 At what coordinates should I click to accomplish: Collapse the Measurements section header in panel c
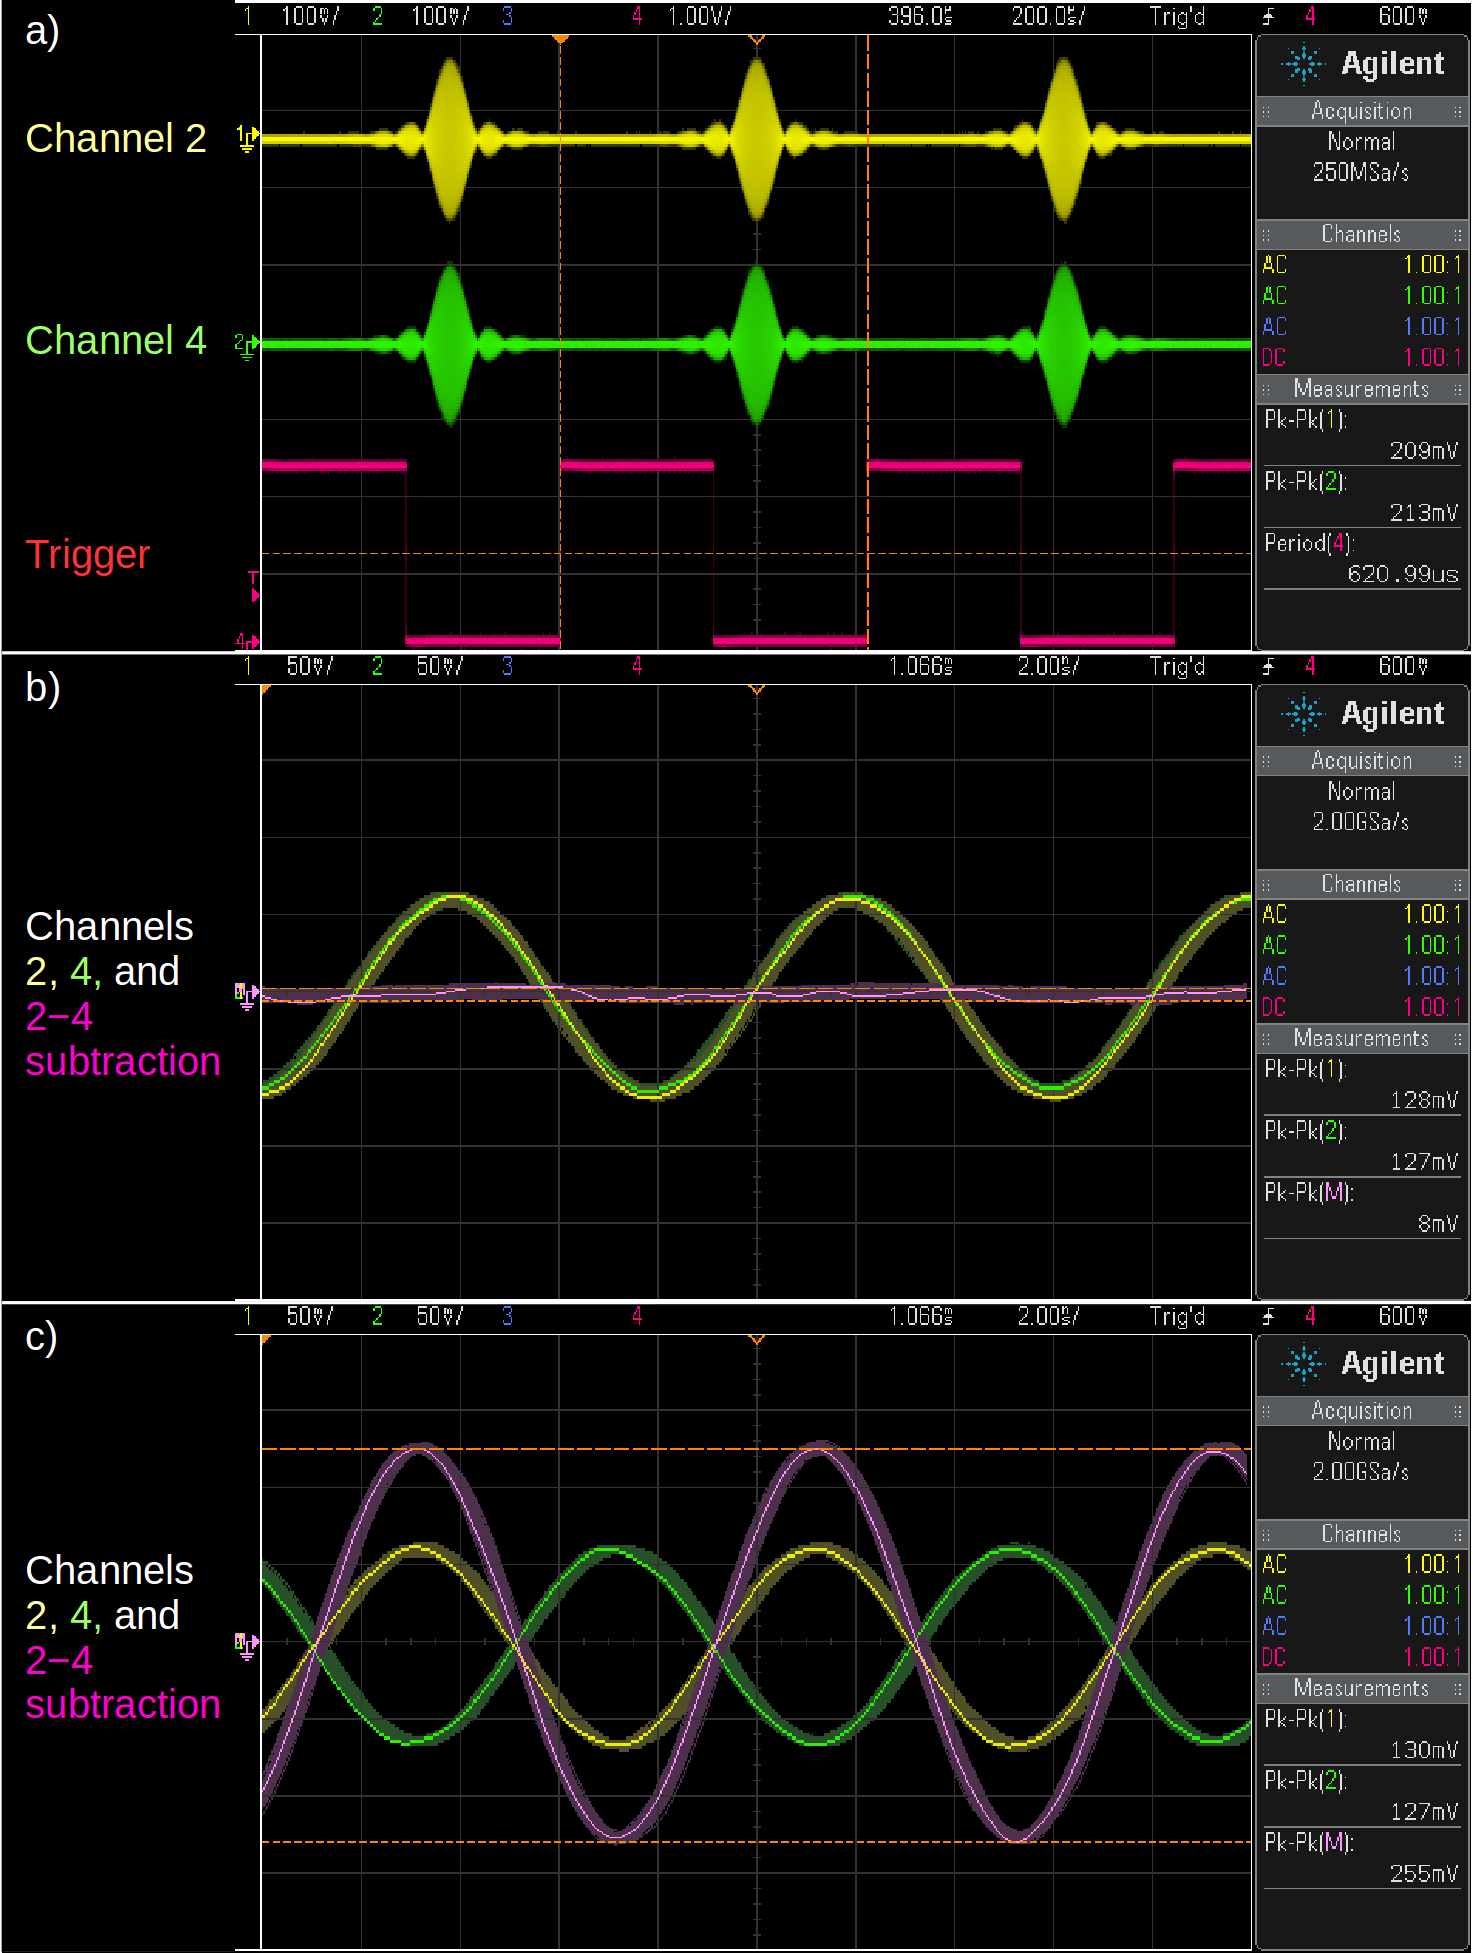pyautogui.click(x=1361, y=1688)
